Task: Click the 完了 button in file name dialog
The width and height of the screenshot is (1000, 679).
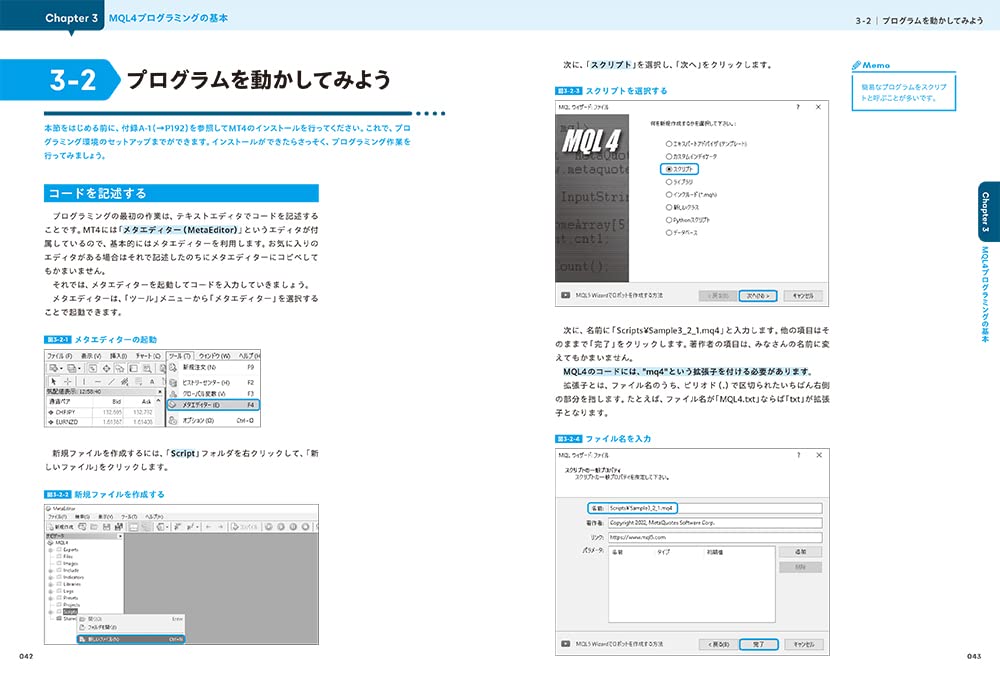Action: pos(758,644)
